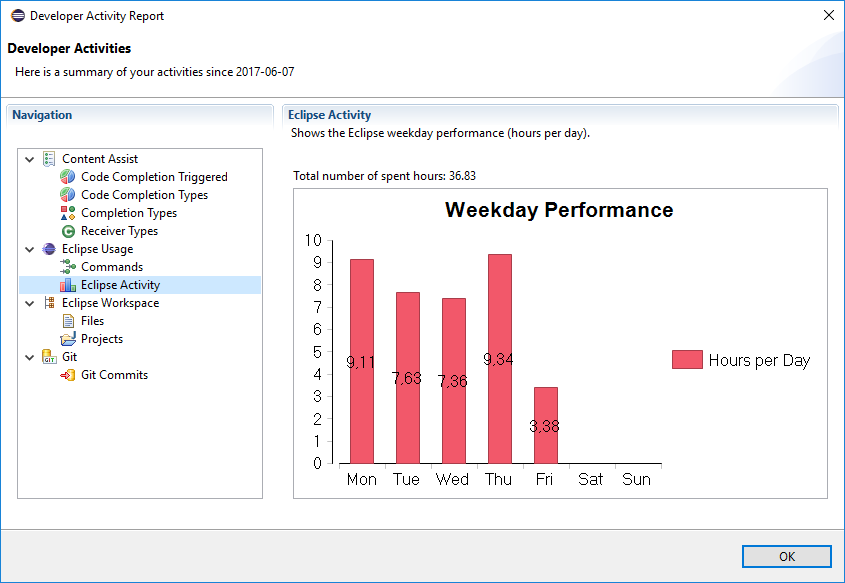Open the Files report

pos(92,321)
